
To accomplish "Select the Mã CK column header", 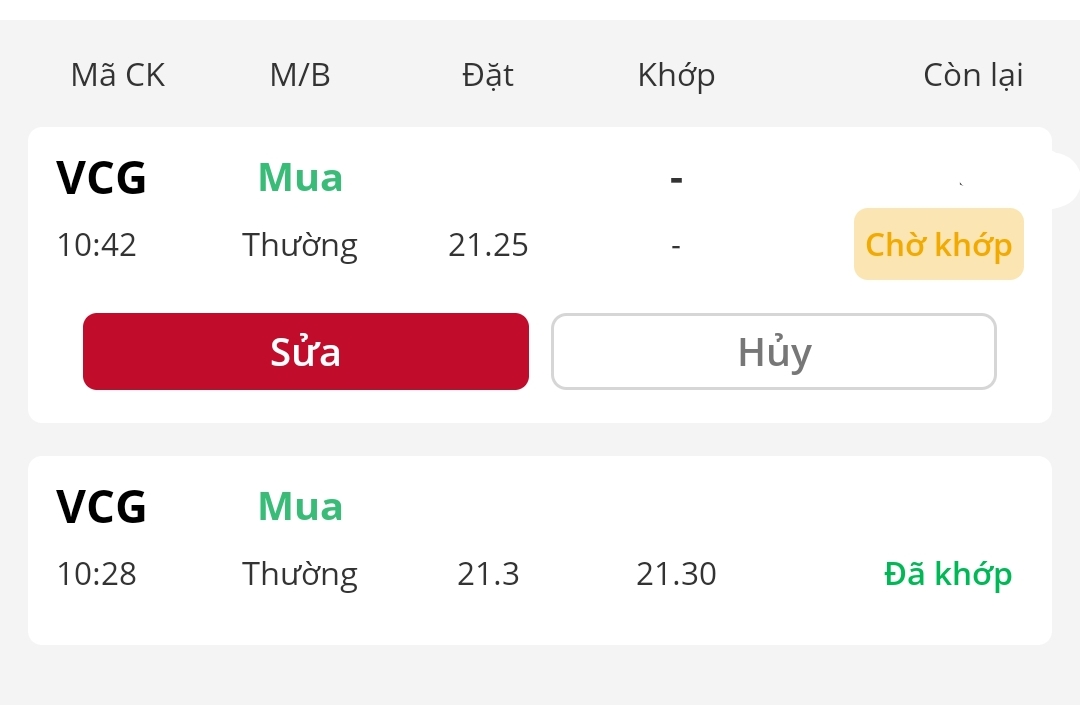I will point(118,75).
